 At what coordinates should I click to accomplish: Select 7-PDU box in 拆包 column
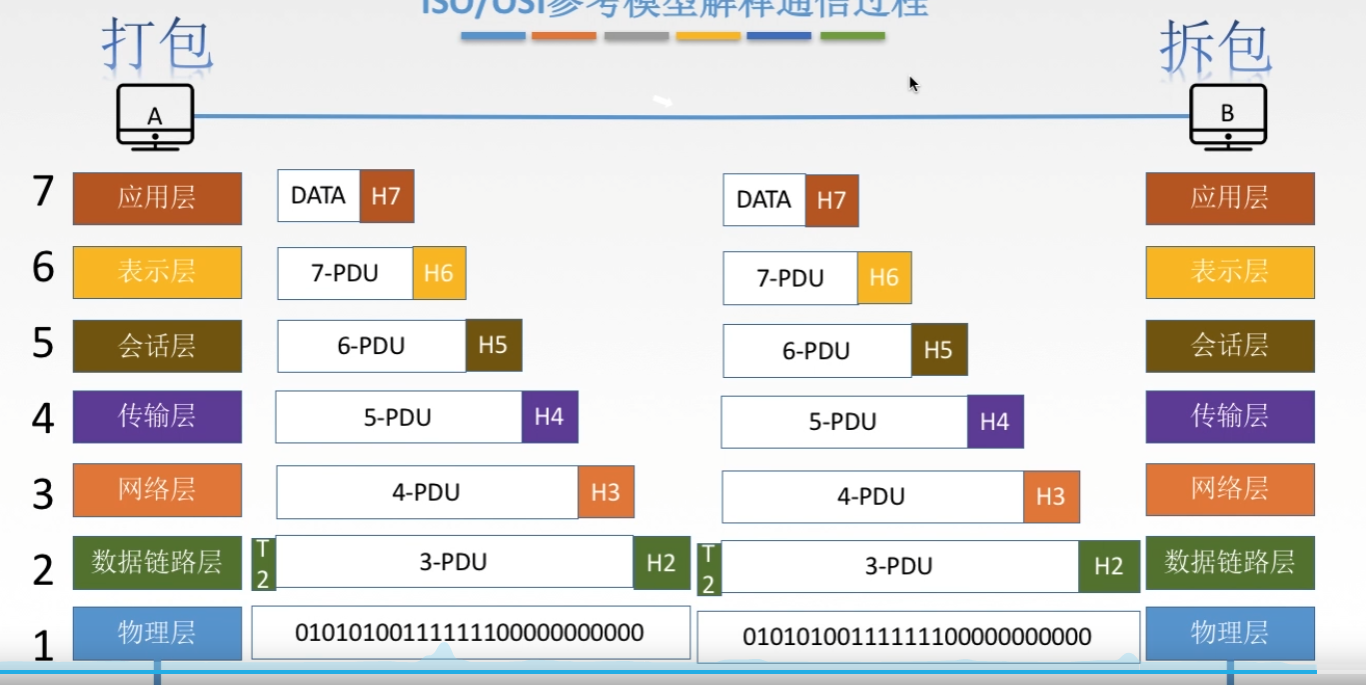pyautogui.click(x=790, y=278)
